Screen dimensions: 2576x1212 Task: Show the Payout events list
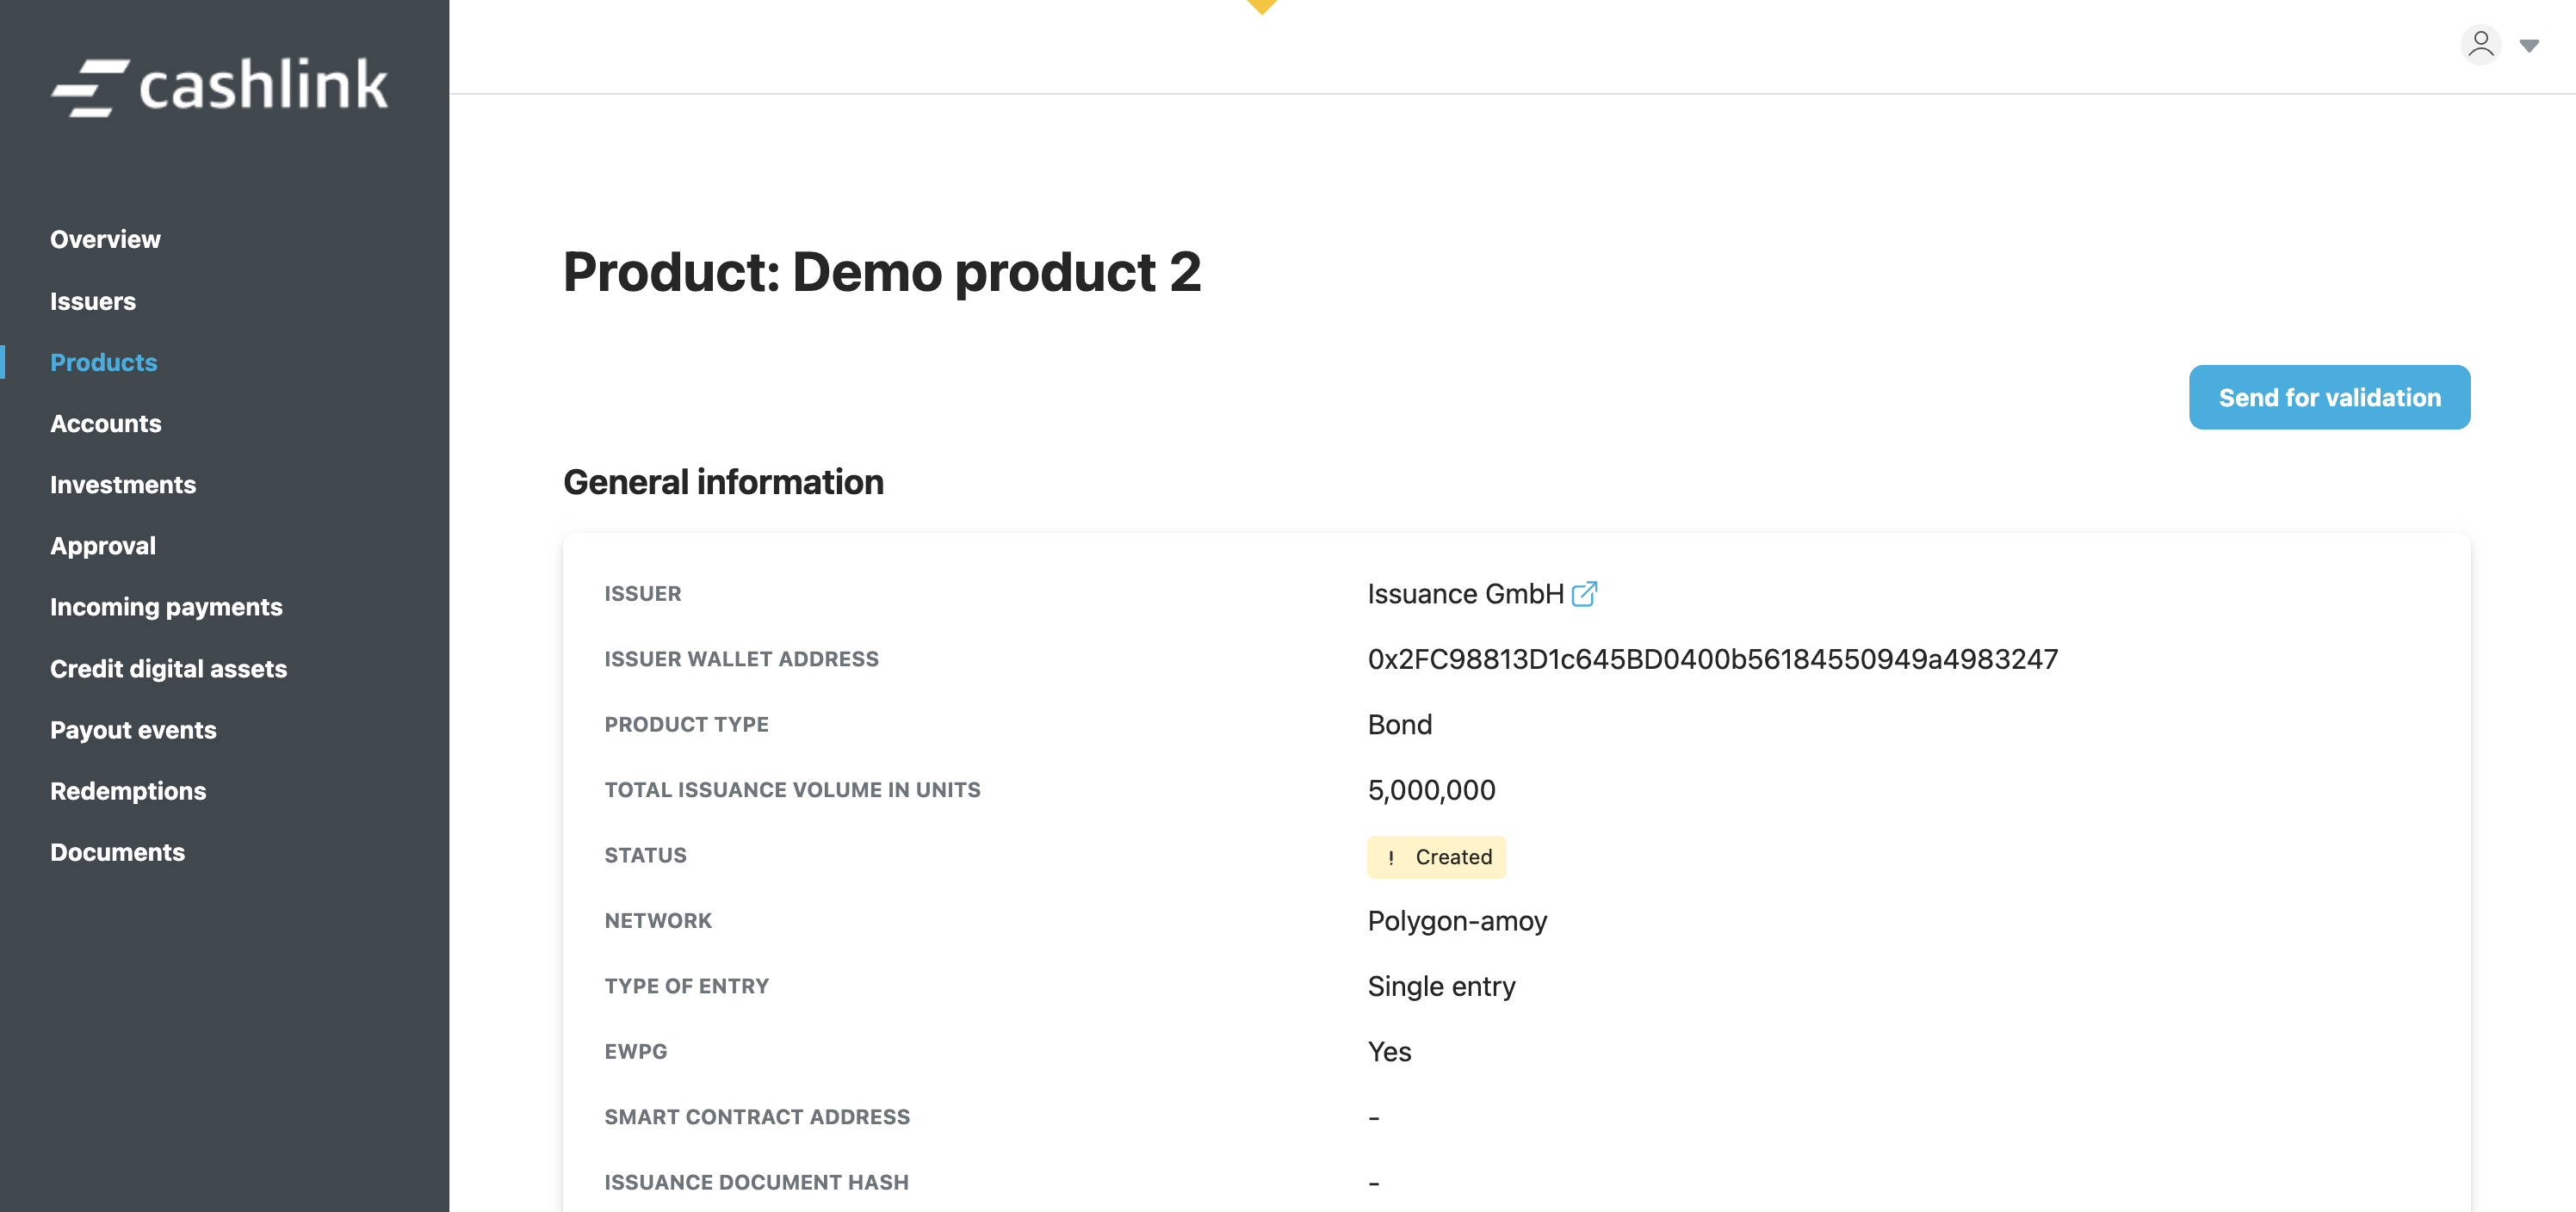pos(133,730)
